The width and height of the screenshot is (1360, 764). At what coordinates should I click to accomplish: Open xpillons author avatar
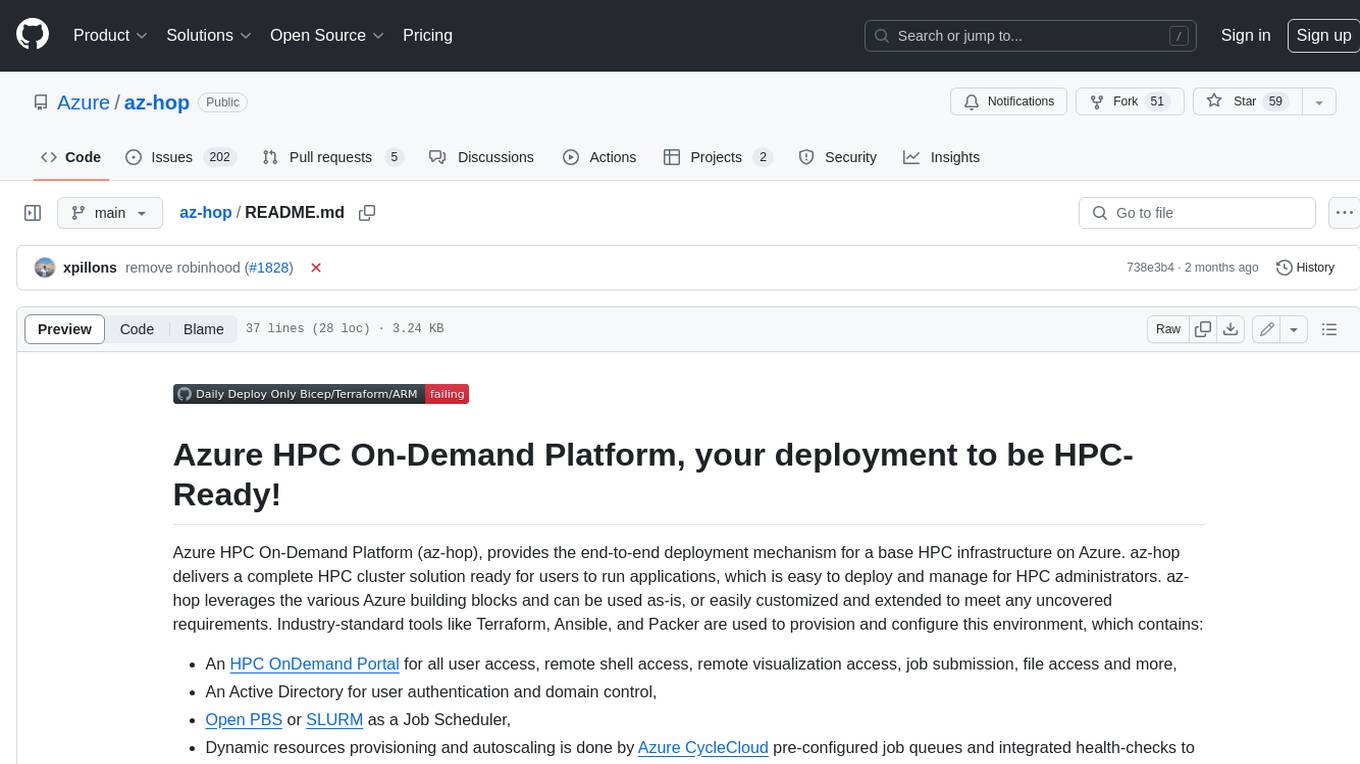pos(44,268)
